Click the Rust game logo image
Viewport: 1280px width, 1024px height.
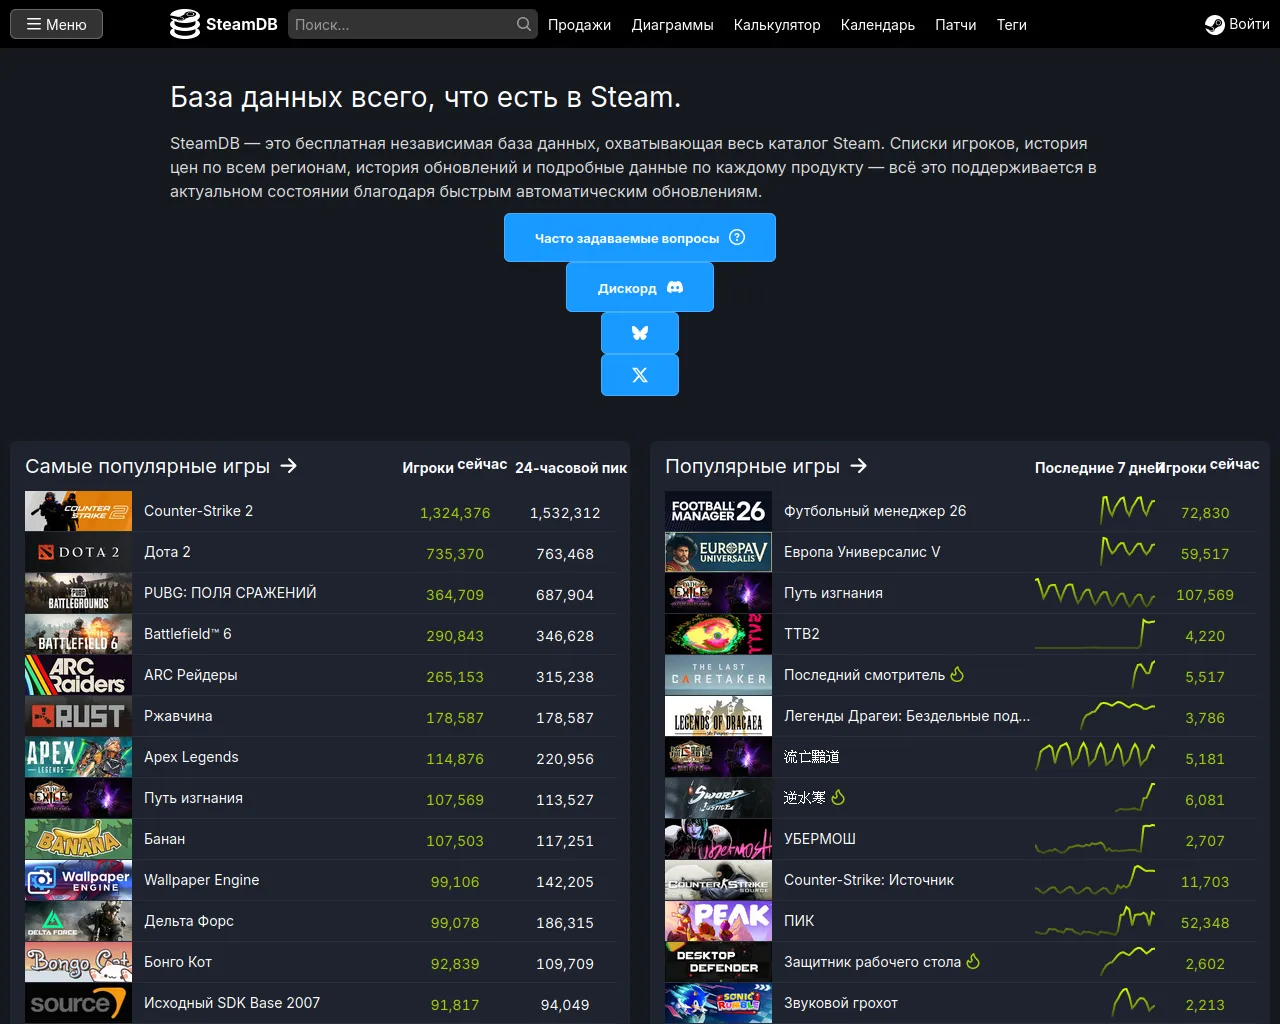[78, 716]
